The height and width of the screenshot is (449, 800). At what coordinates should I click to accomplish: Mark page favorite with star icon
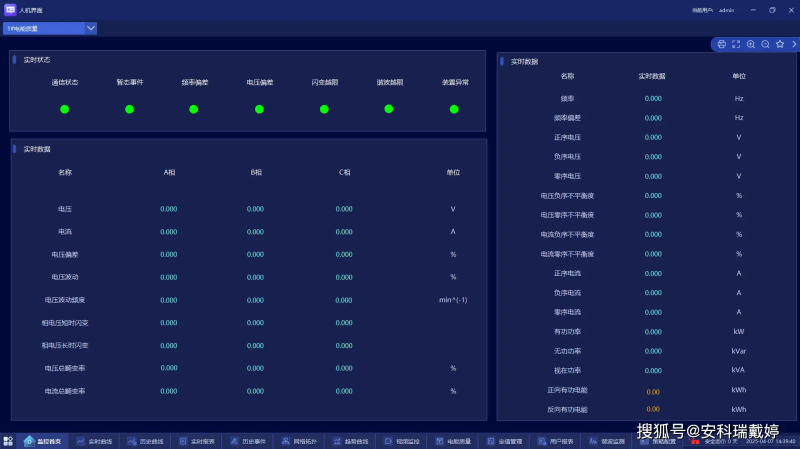click(x=780, y=44)
